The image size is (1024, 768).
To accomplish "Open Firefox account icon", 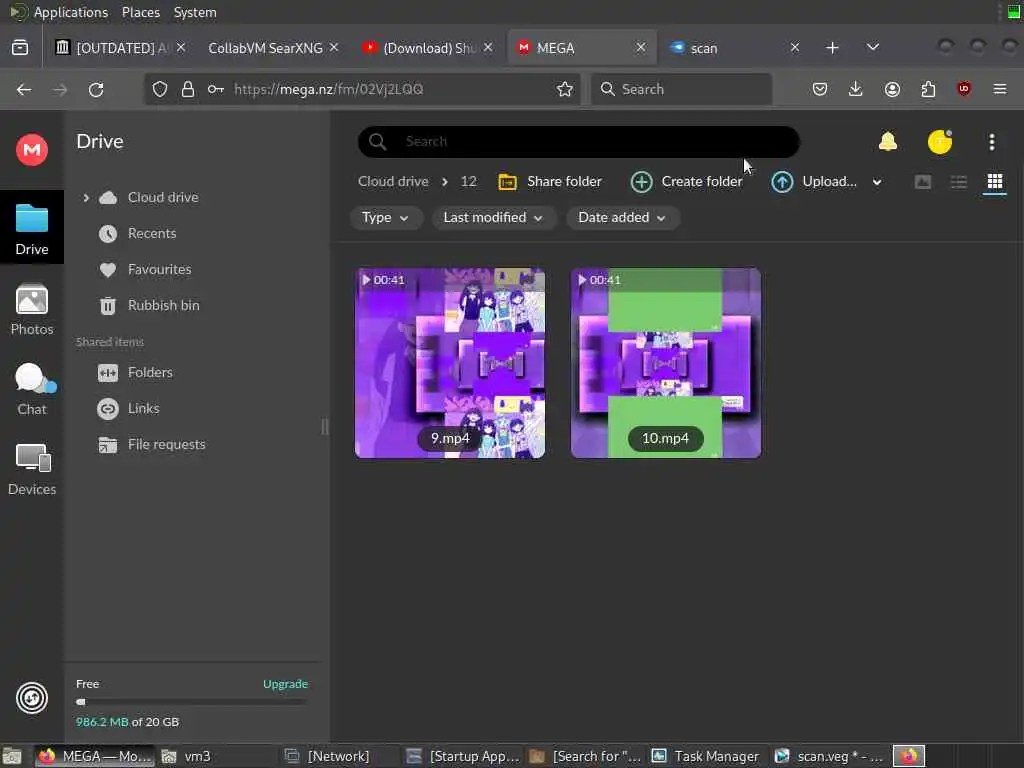I will tap(892, 89).
